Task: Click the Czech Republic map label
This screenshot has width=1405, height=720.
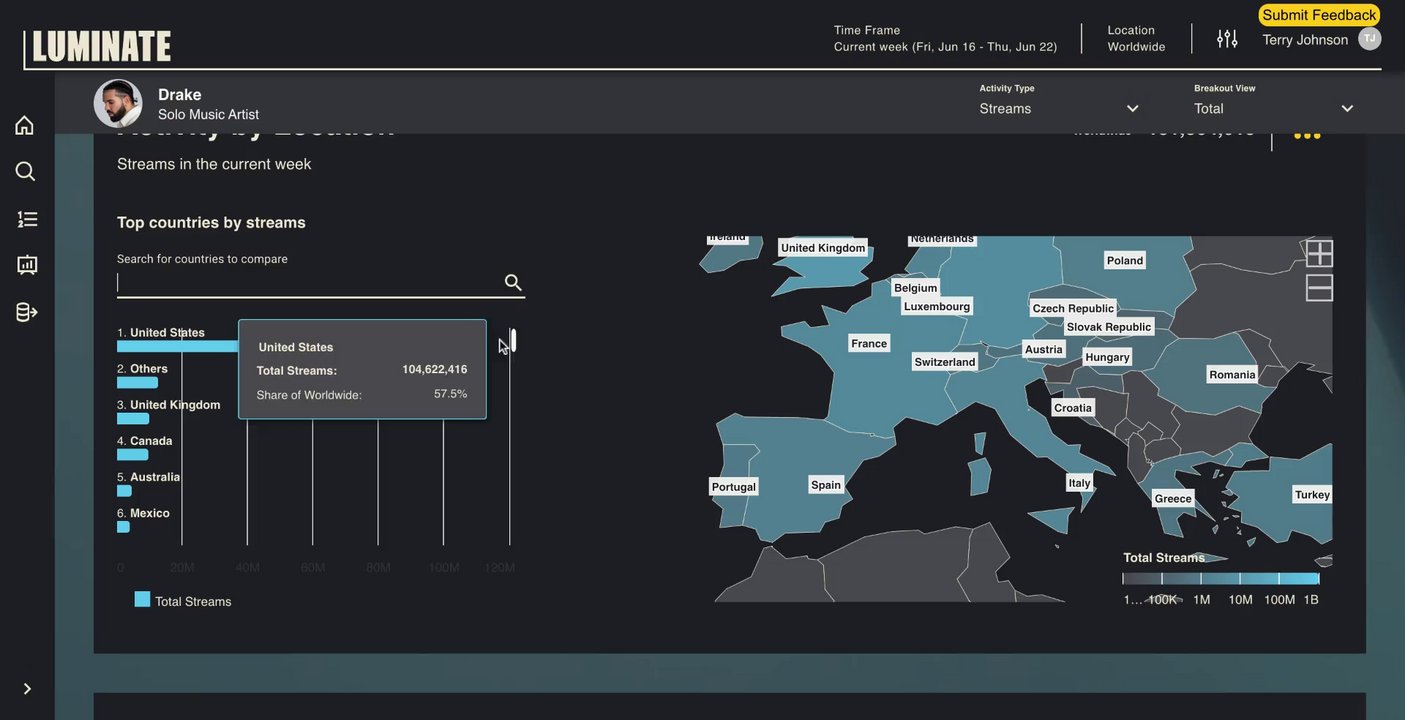Action: (x=1073, y=309)
